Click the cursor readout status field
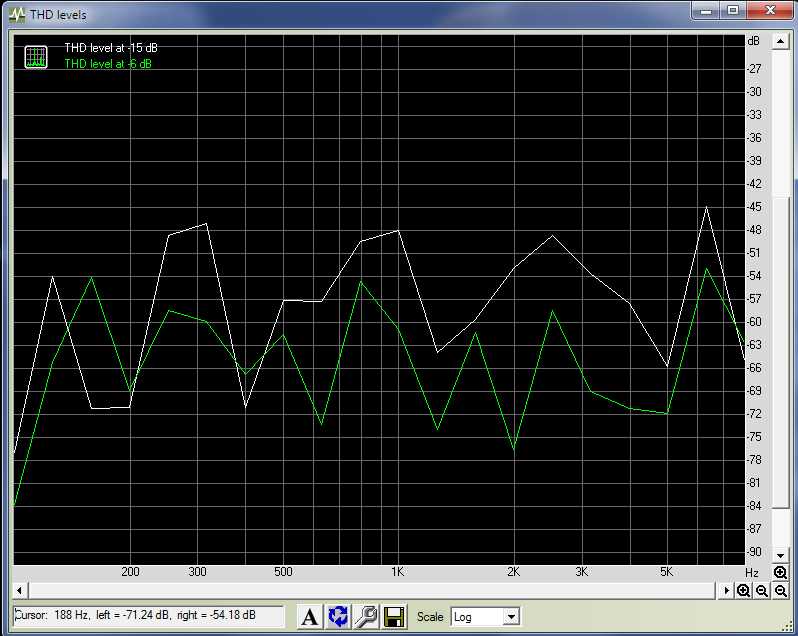The height and width of the screenshot is (636, 798). pos(148,616)
